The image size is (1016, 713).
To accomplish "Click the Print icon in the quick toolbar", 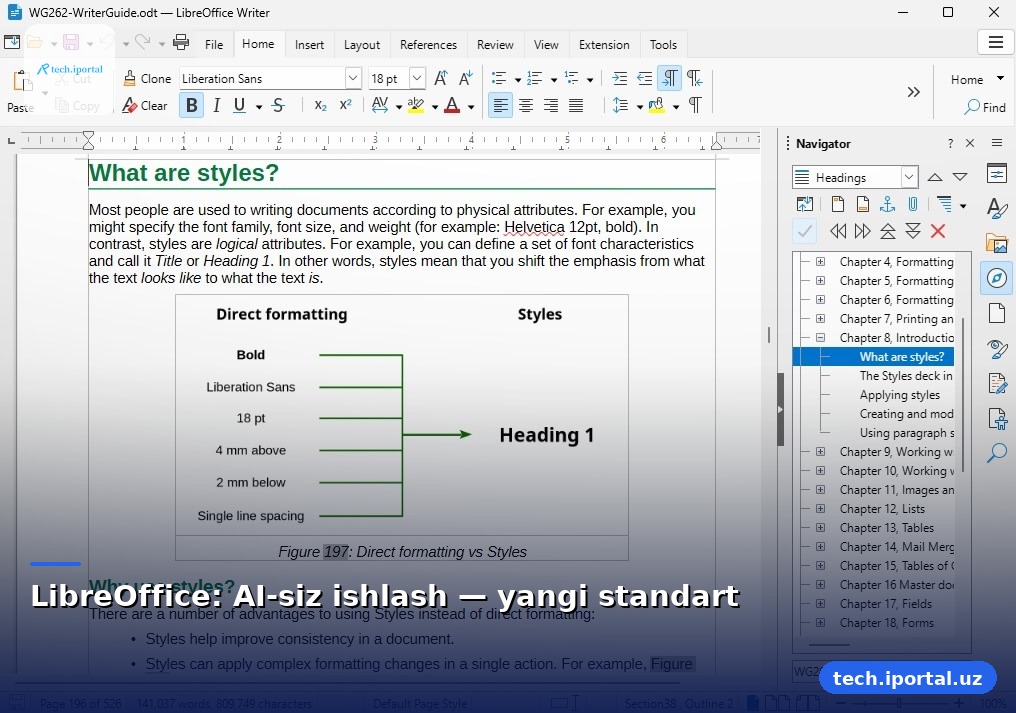I will click(x=181, y=43).
